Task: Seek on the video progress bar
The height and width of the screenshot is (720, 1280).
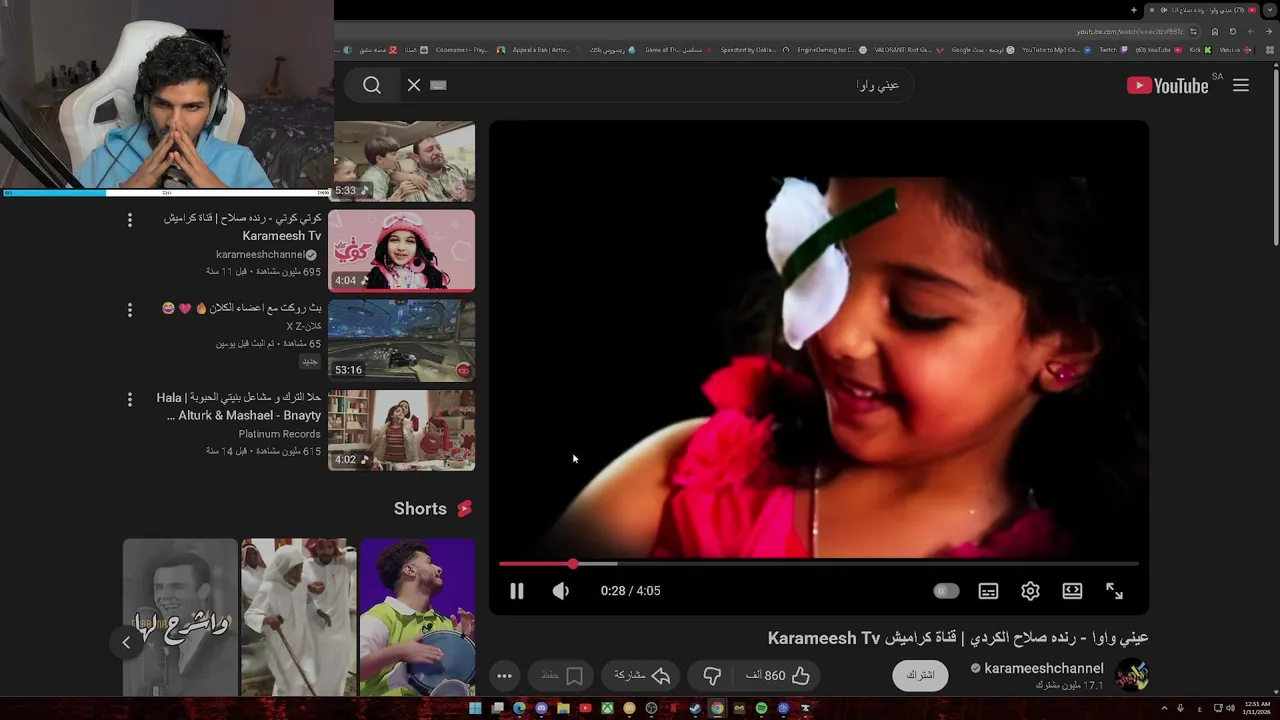Action: 819,564
